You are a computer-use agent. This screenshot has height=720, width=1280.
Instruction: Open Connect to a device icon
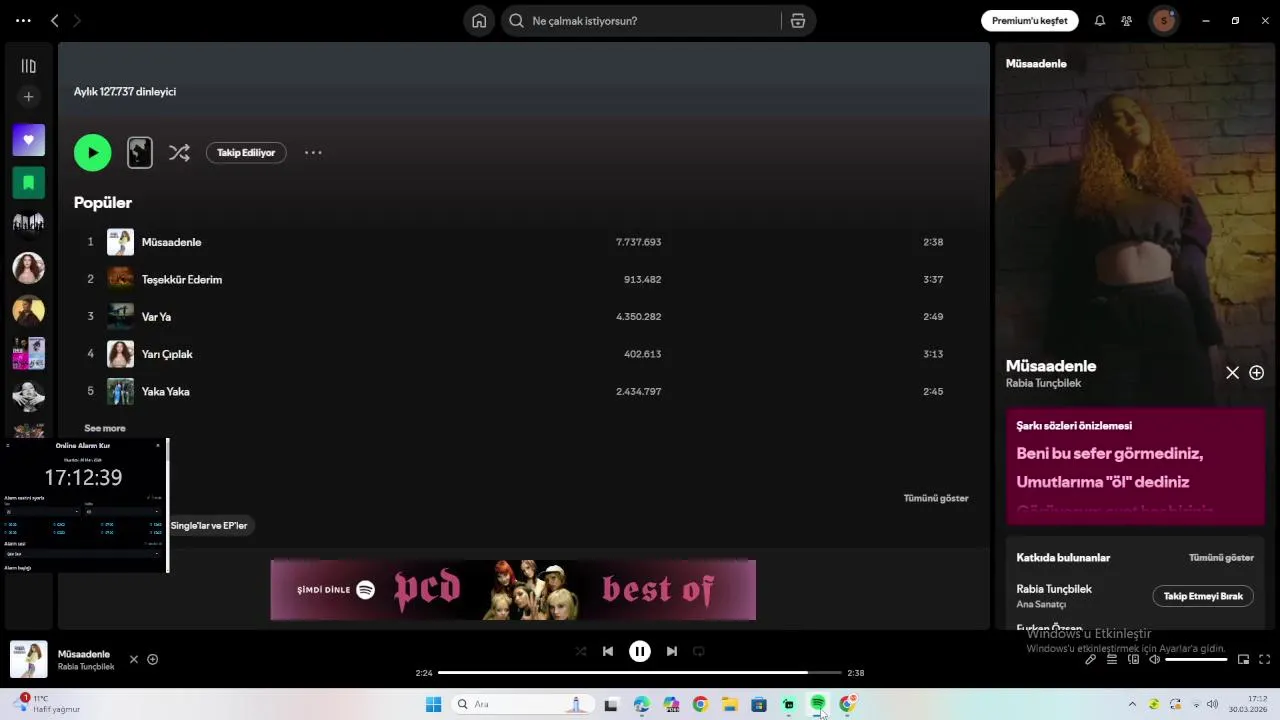[1134, 660]
